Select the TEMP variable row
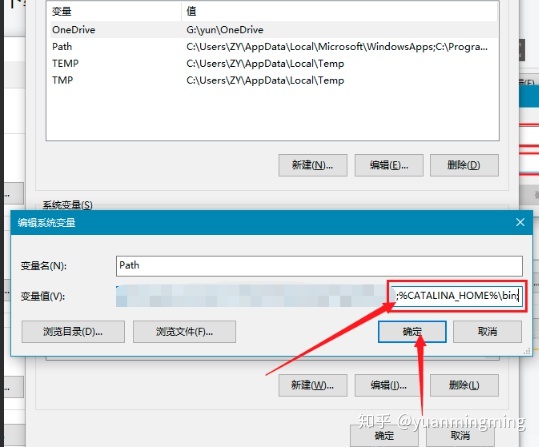Viewport: 539px width, 447px height. [x=273, y=63]
